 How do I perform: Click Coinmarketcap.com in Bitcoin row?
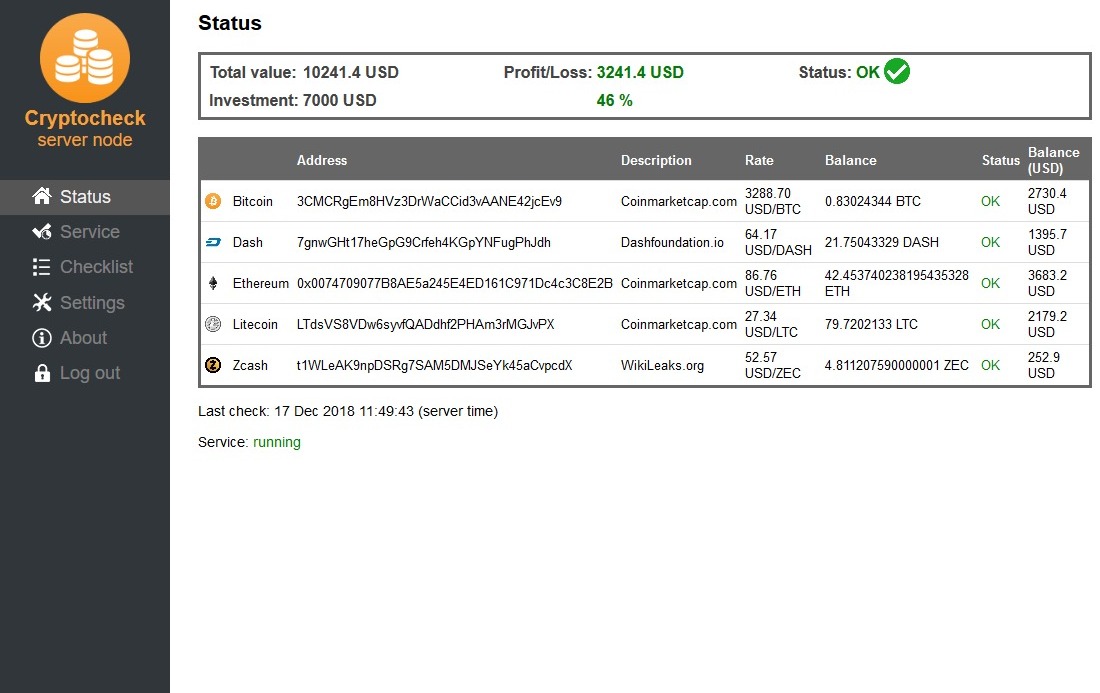(x=678, y=202)
